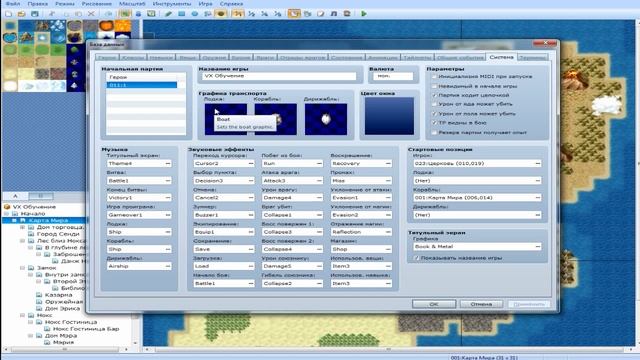Screen dimensions: 640x360
Task: Click the Цвет окна window color swatch
Action: coord(389,116)
